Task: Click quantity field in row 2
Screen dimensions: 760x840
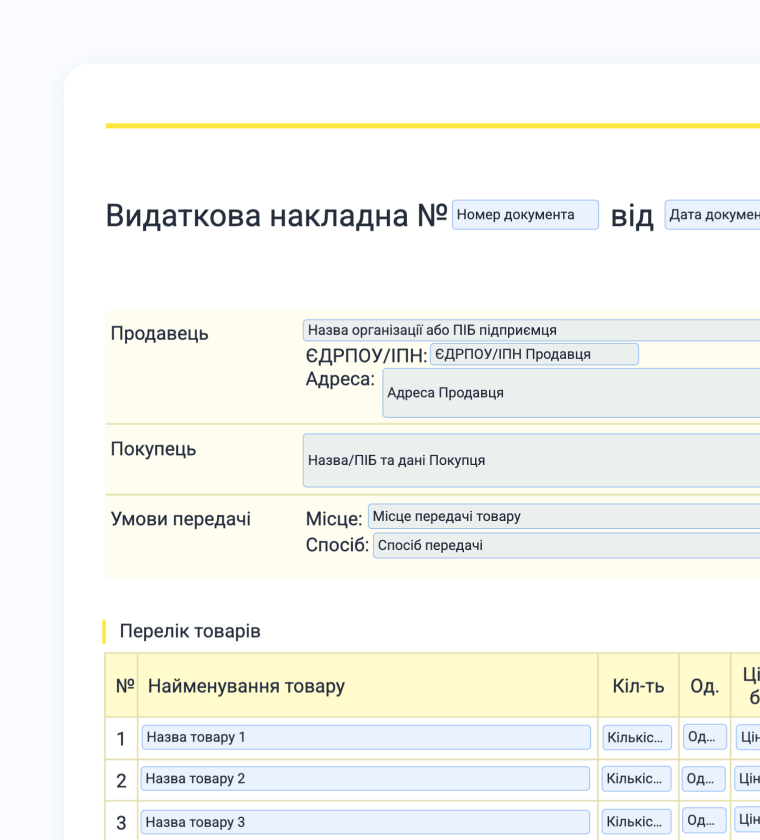Action: [636, 778]
